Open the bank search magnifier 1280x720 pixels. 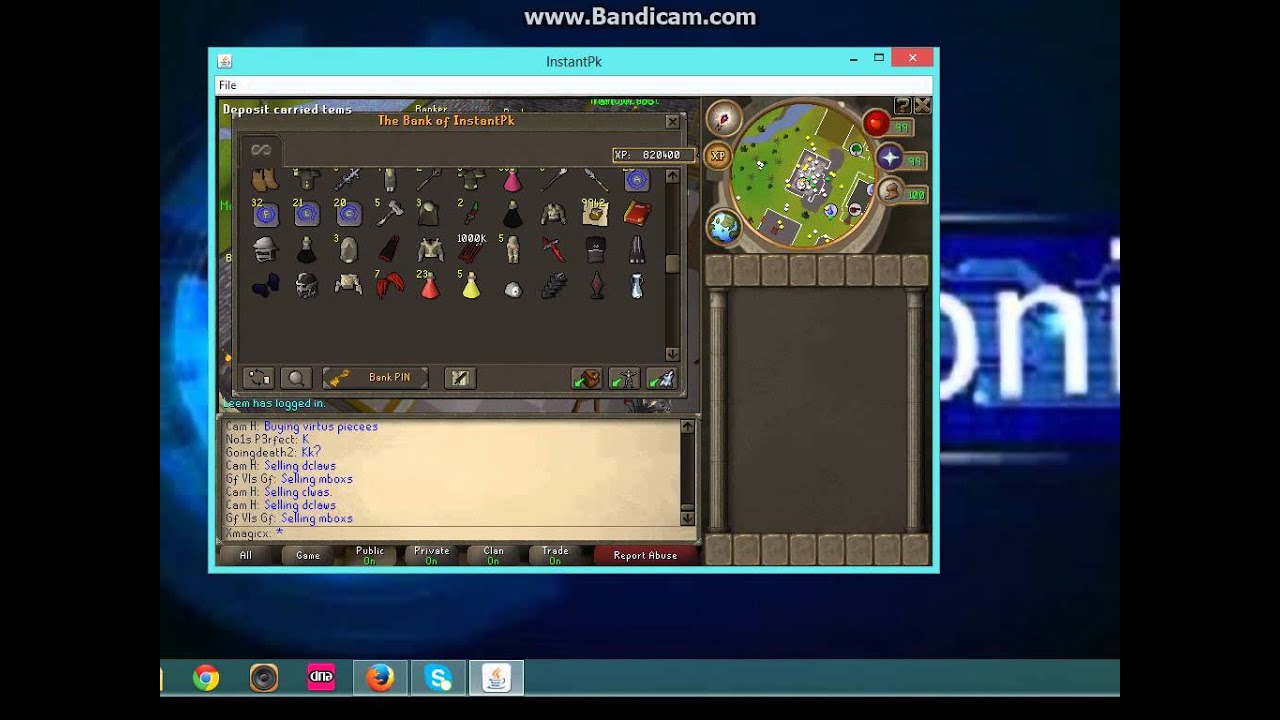(x=295, y=378)
